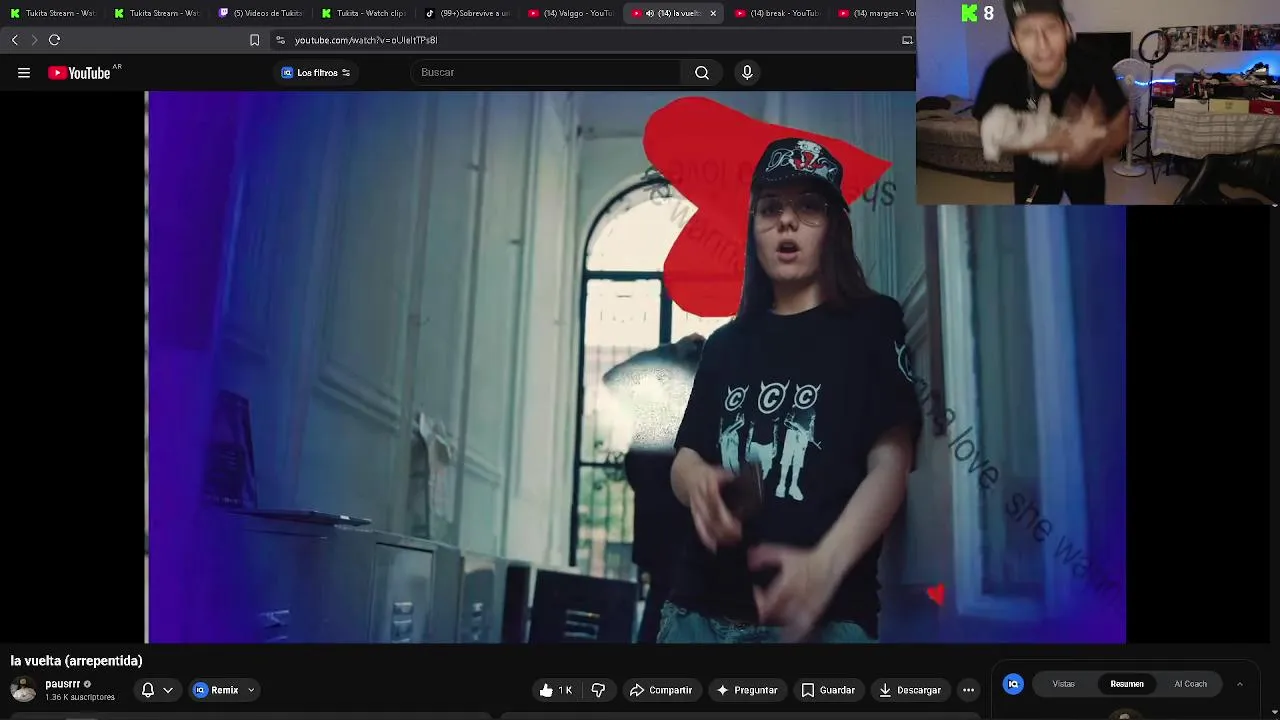Click the pausrrr channel name
Viewport: 1280px width, 720px height.
coord(62,684)
